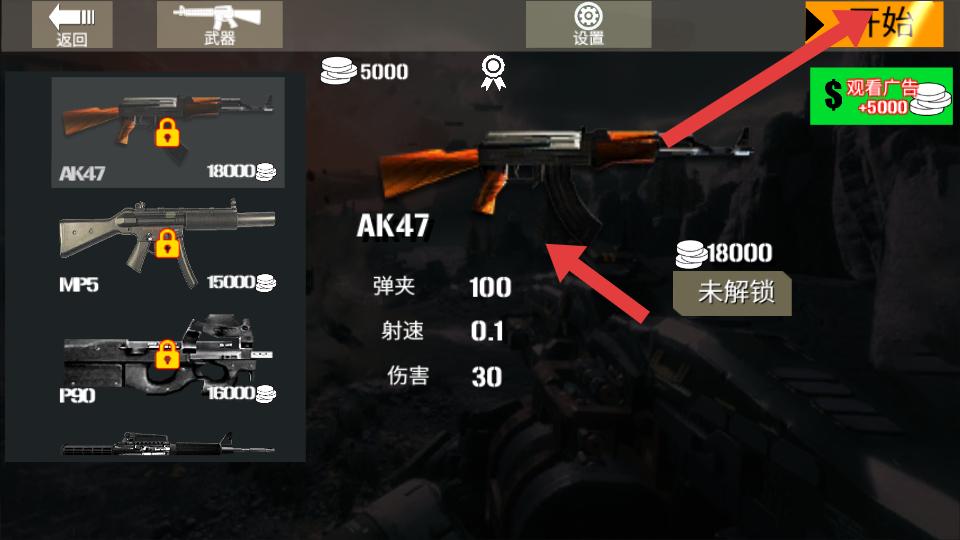
Task: Go back with the 返回 arrow button
Action: (72, 24)
